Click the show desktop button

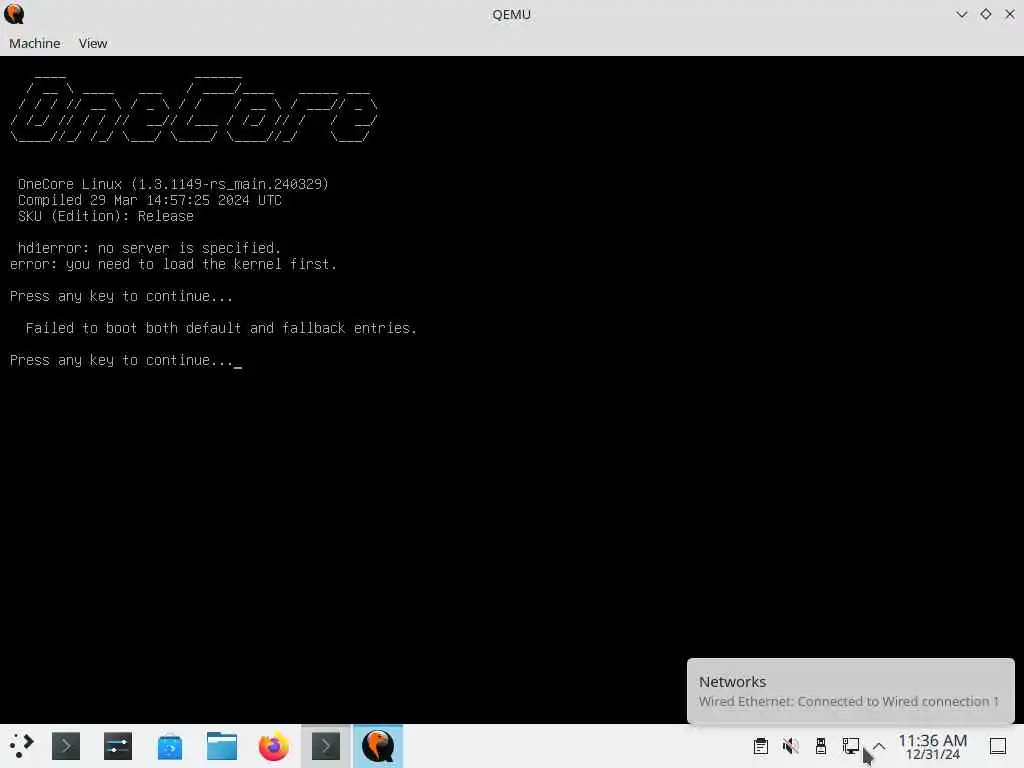998,746
